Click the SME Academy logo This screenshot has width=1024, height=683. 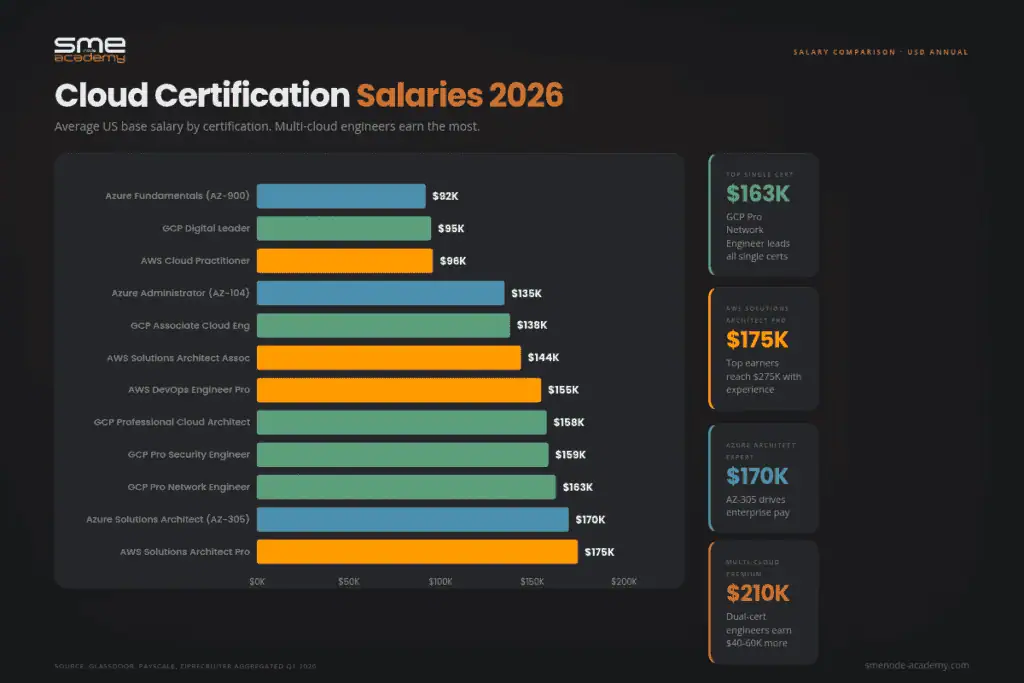pos(89,50)
